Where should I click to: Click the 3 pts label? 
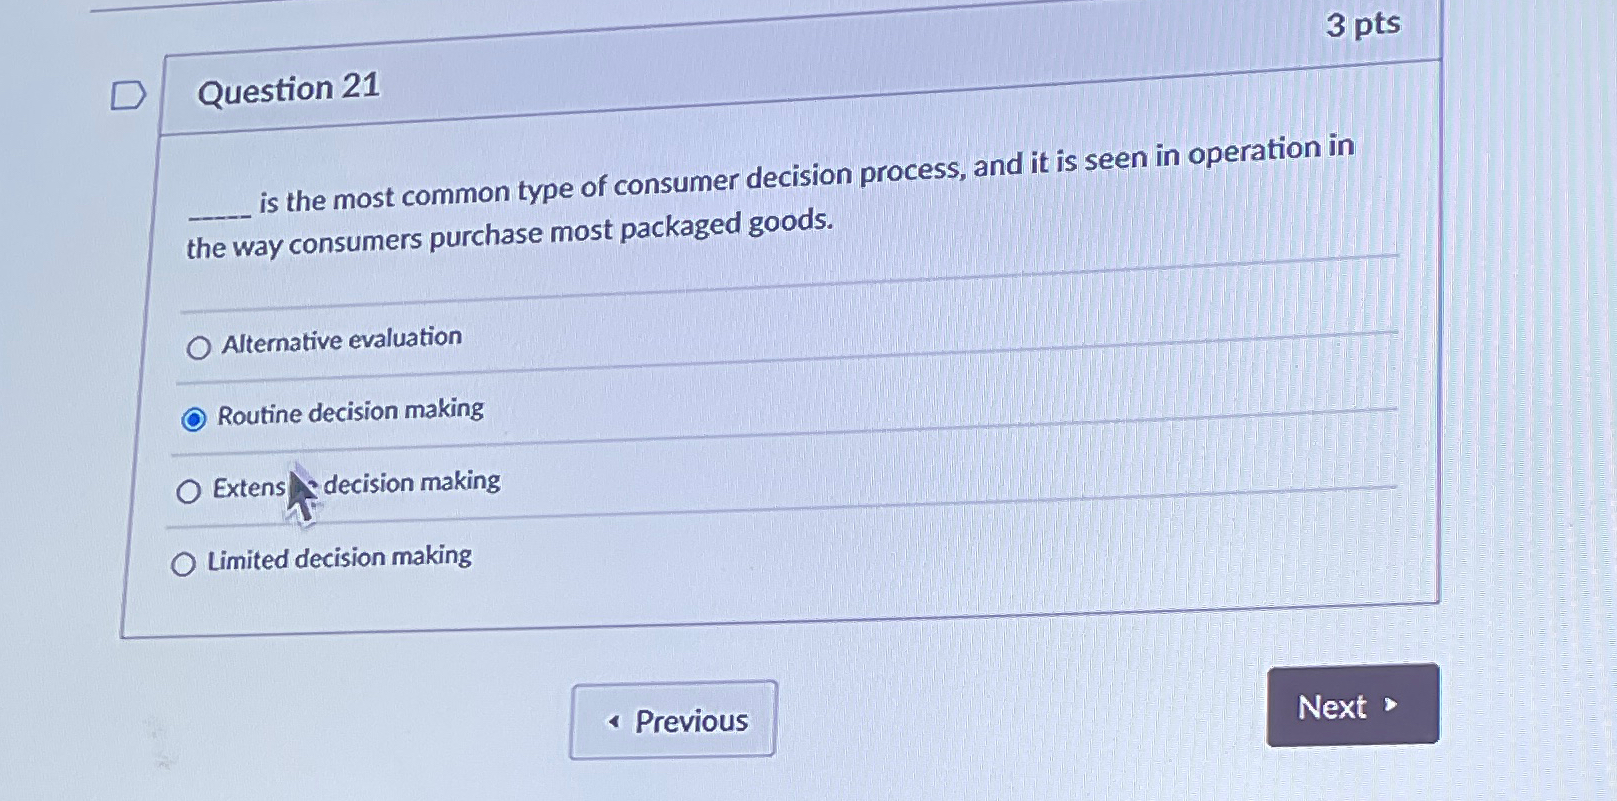(1364, 23)
